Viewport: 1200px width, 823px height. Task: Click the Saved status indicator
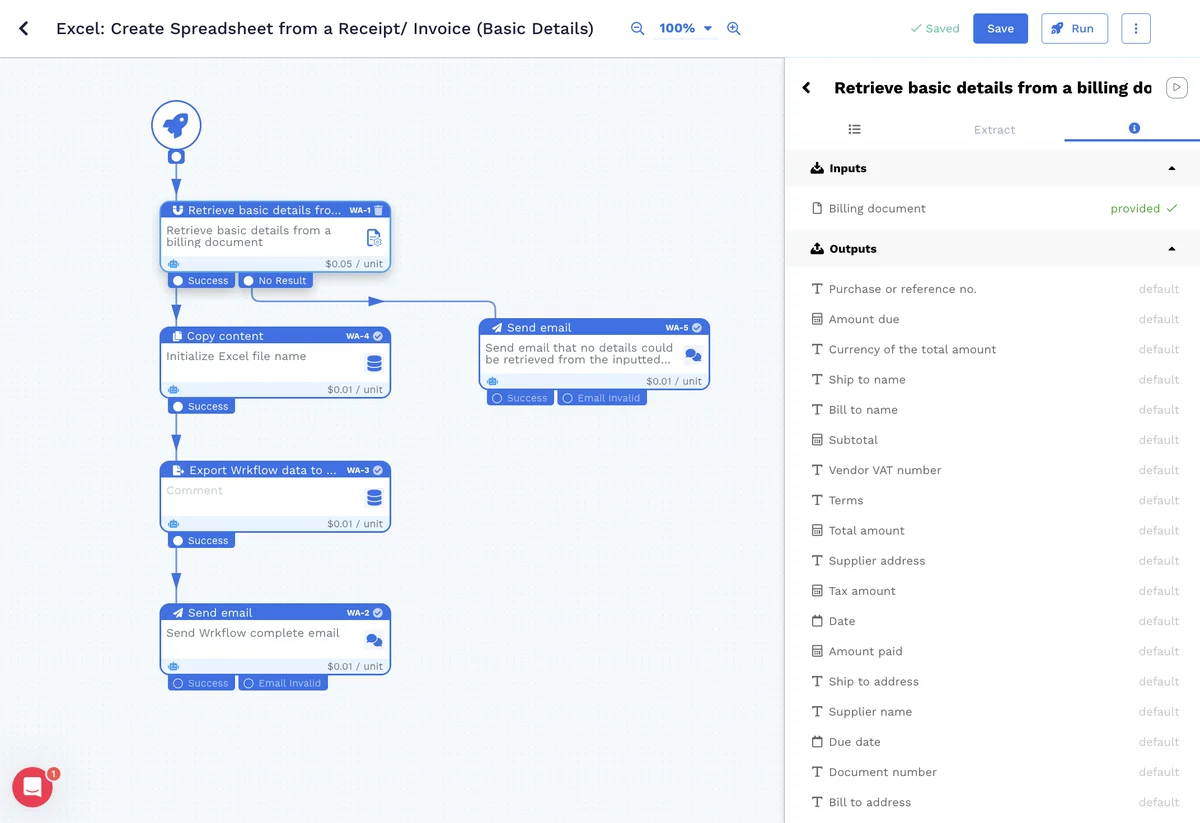pos(935,29)
